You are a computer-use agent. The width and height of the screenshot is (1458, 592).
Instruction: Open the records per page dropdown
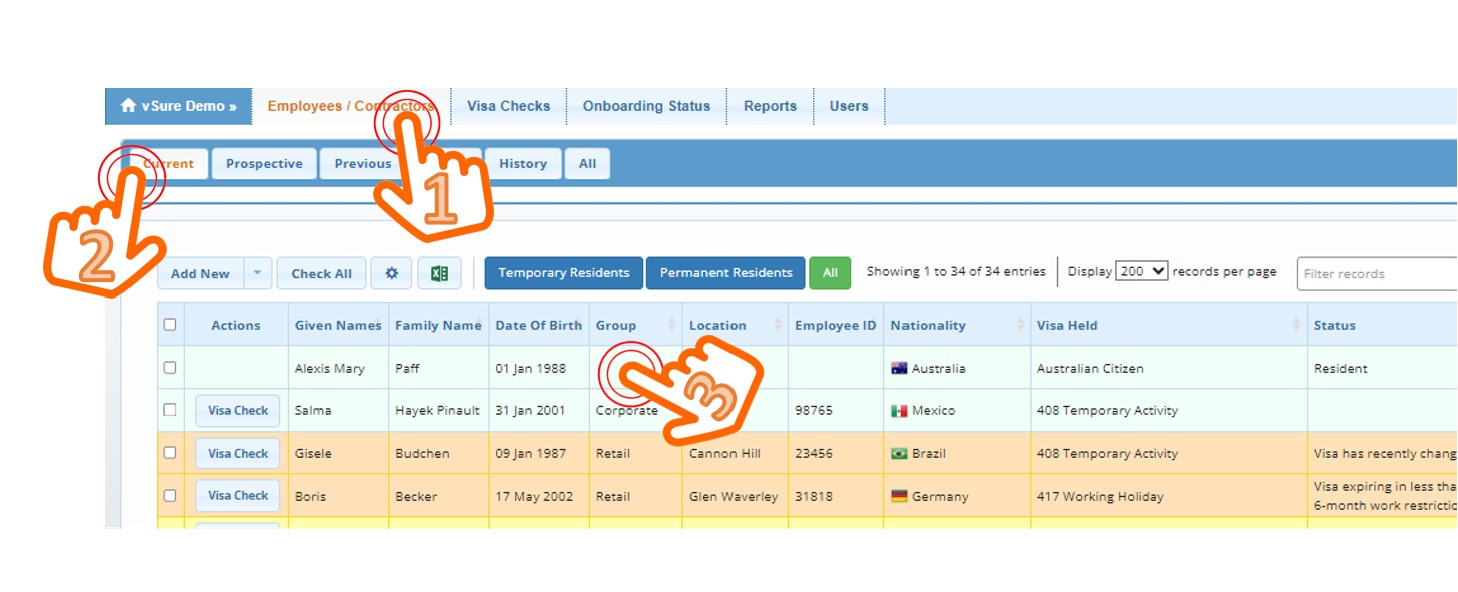(x=1141, y=271)
